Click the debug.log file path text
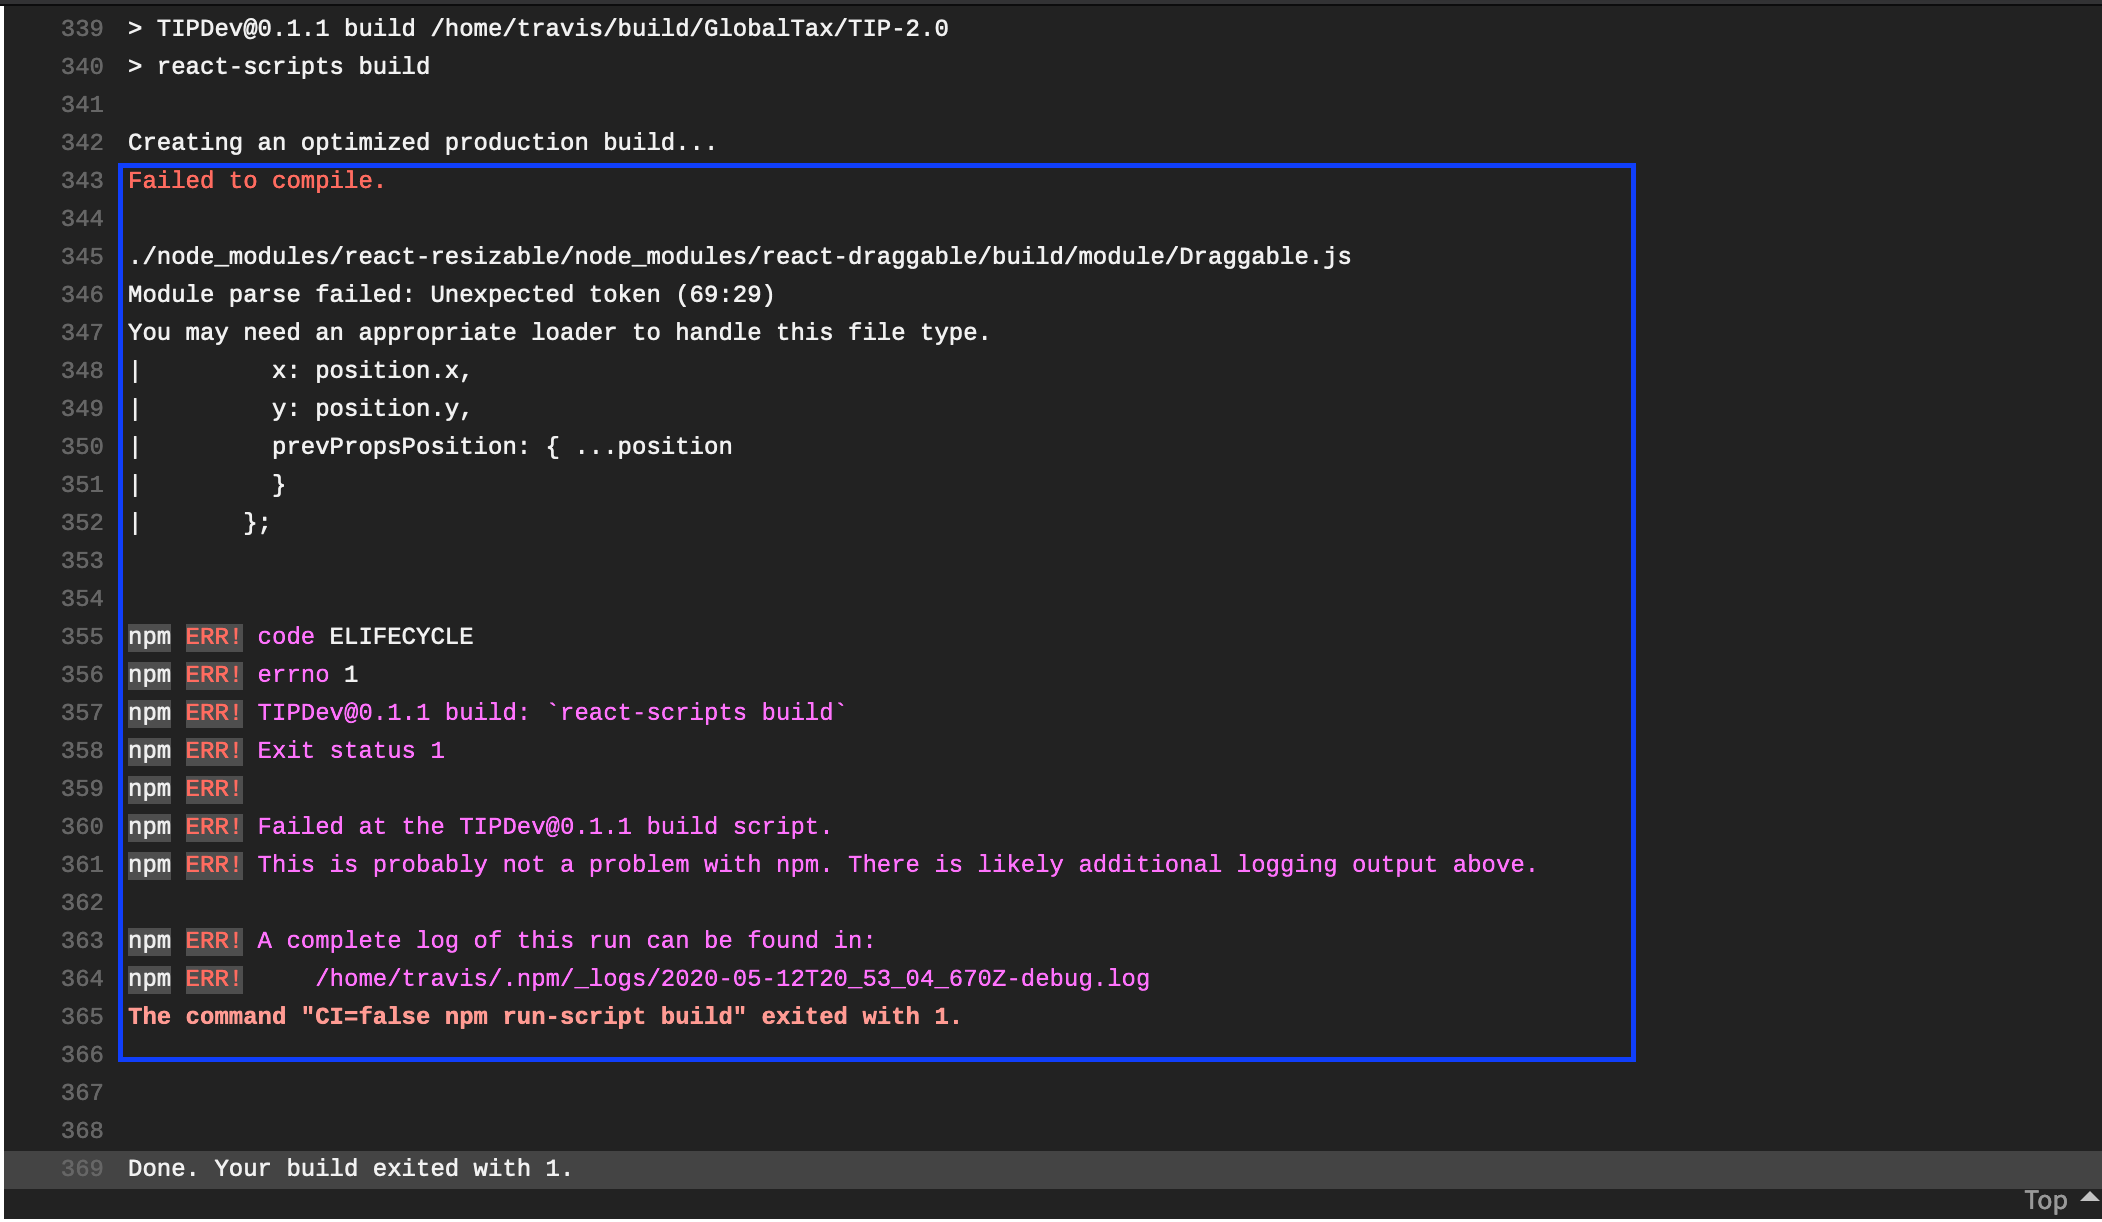 click(732, 979)
